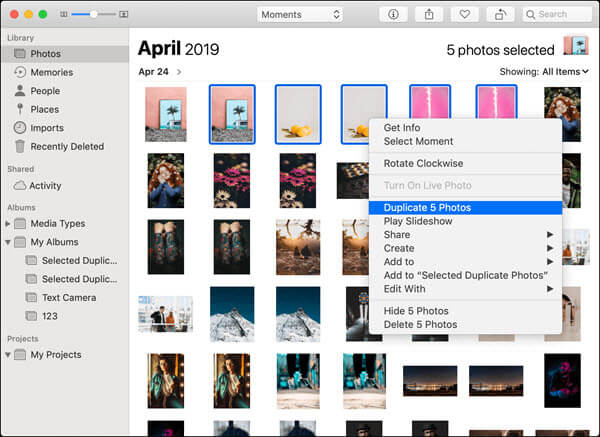Screen dimensions: 600x437
Task: Click the Recently Deleted trash icon
Action: coord(20,146)
